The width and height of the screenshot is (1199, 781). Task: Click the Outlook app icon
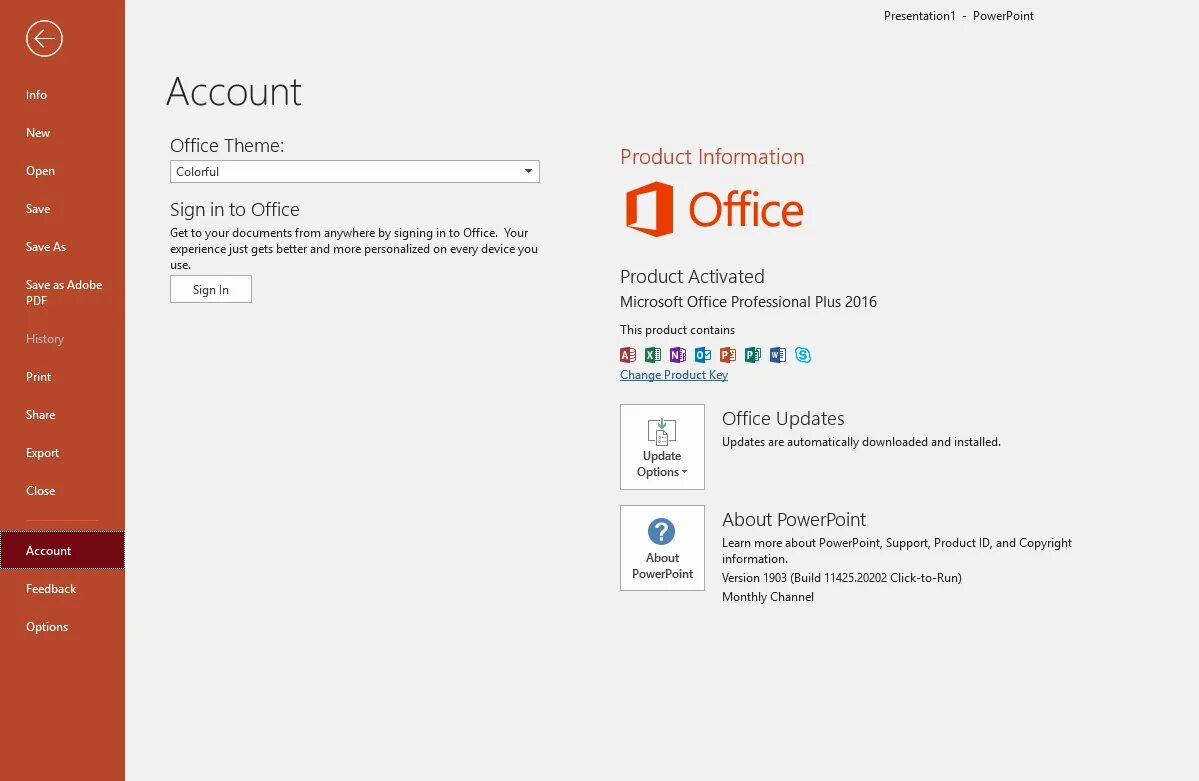tap(703, 355)
